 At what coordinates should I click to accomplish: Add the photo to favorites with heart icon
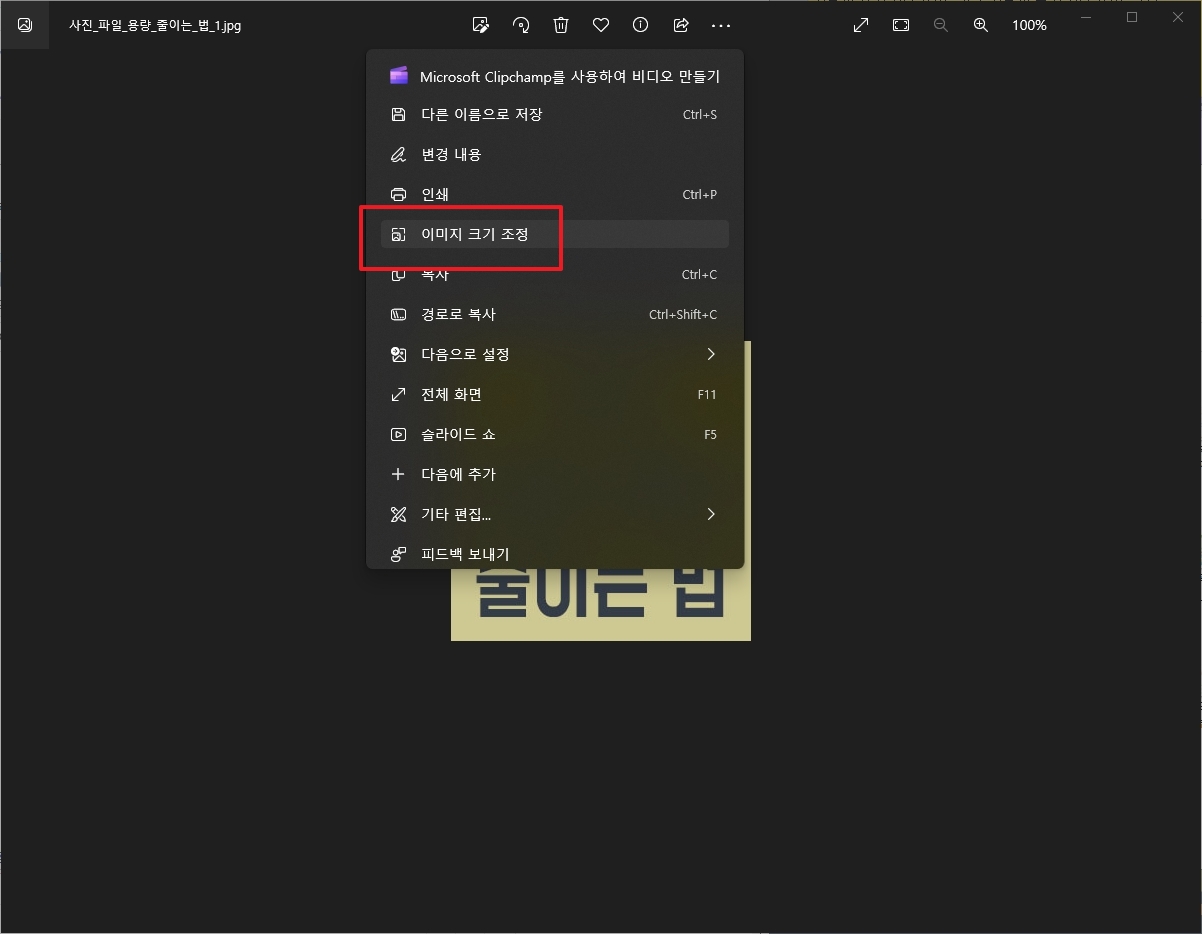(601, 25)
